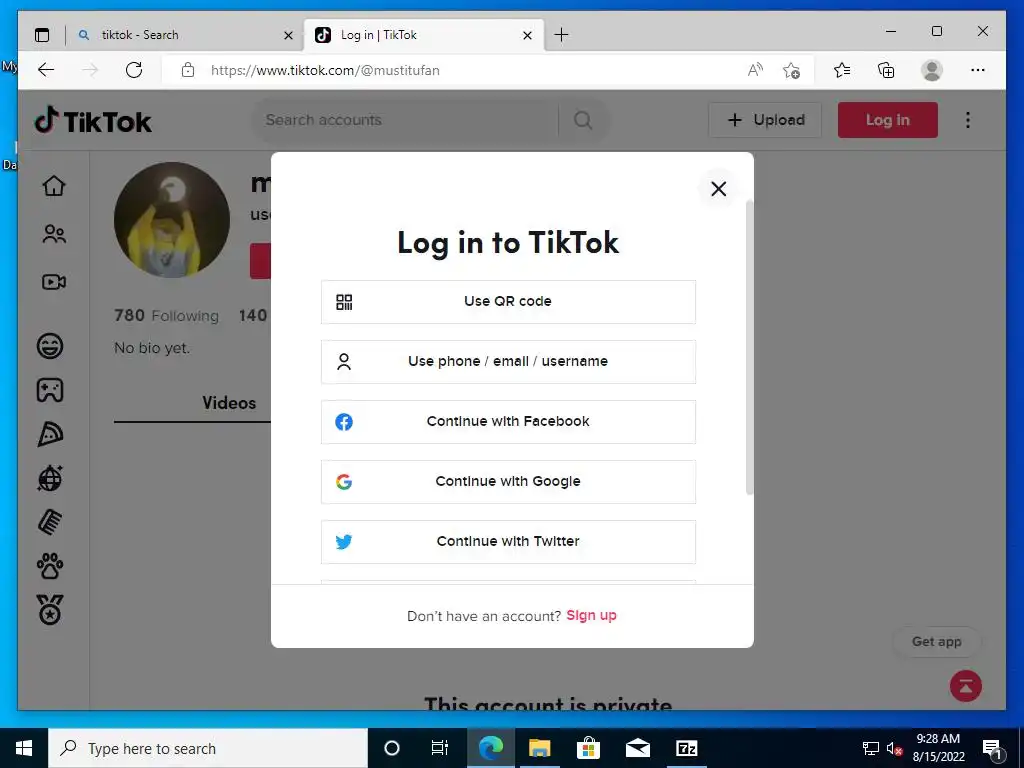This screenshot has height=768, width=1024.
Task: Click the red Log in button
Action: pos(888,120)
